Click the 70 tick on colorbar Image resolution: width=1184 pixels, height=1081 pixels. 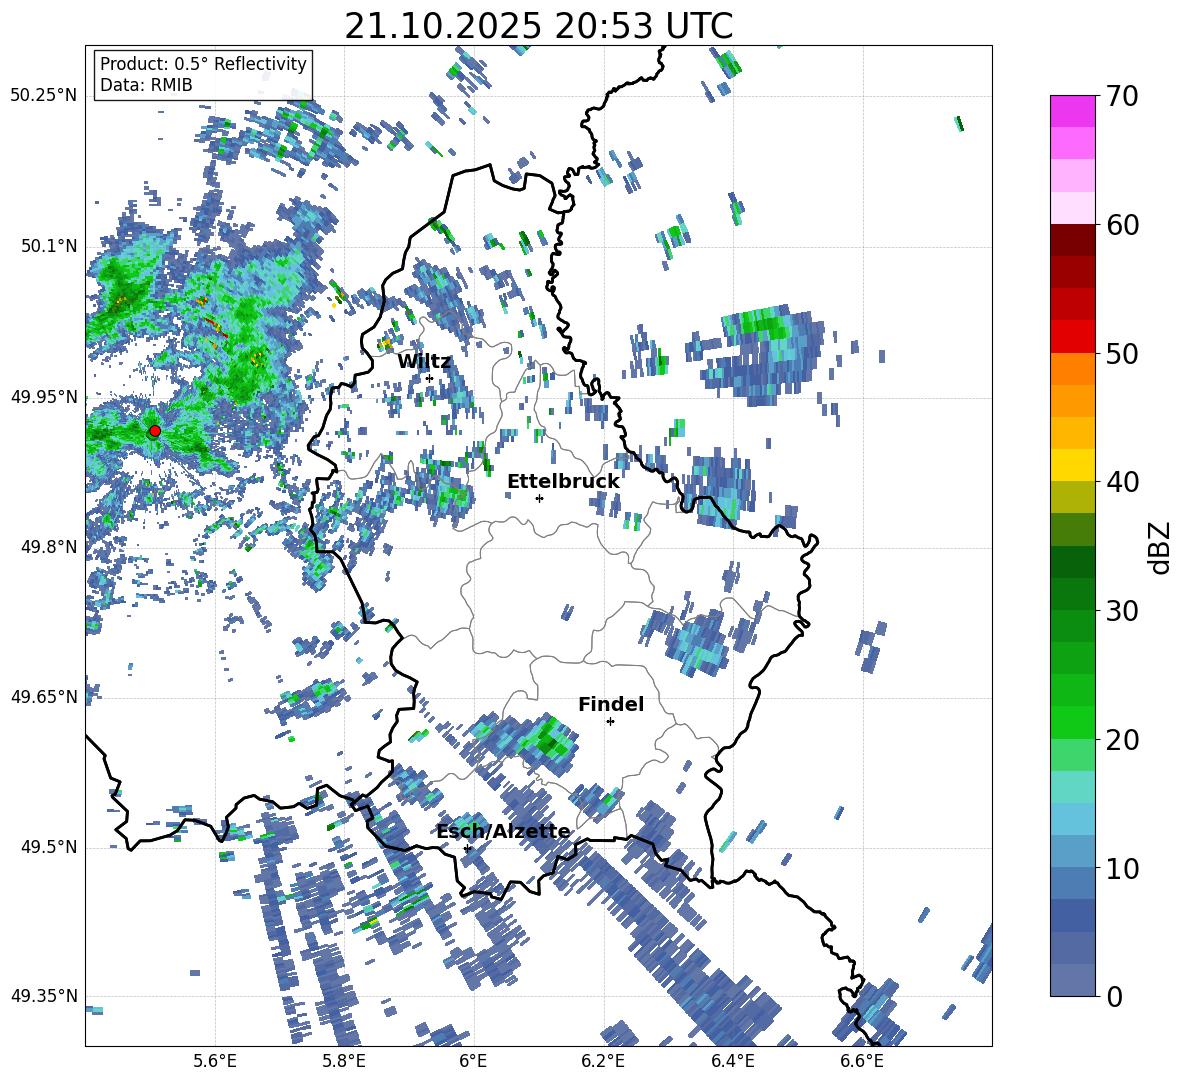1122,96
